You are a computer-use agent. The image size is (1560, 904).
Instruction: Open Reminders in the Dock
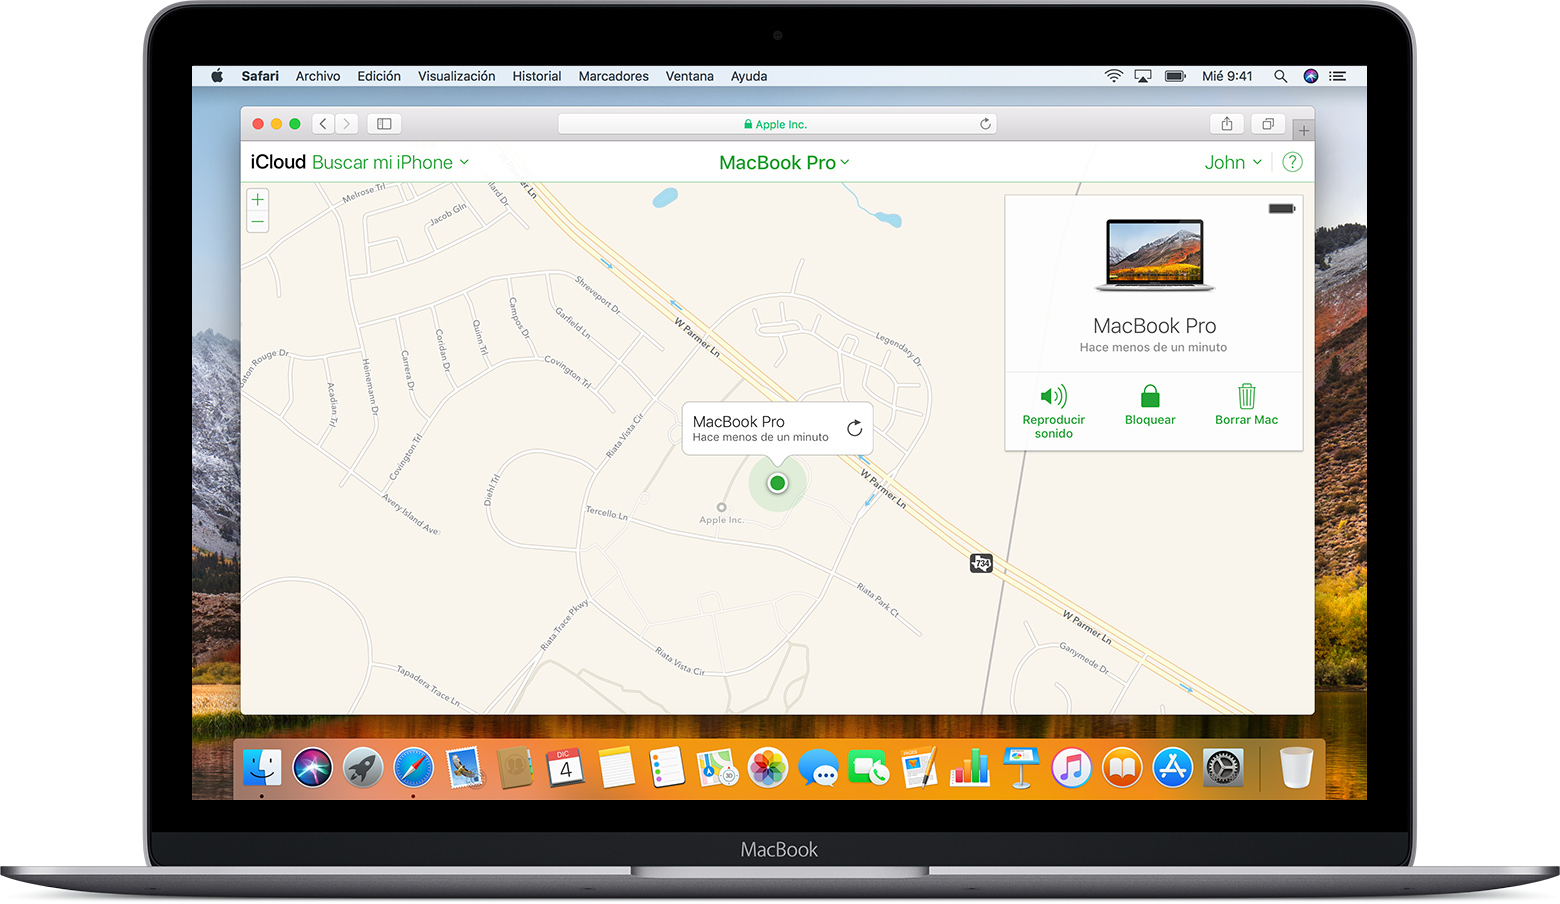667,768
